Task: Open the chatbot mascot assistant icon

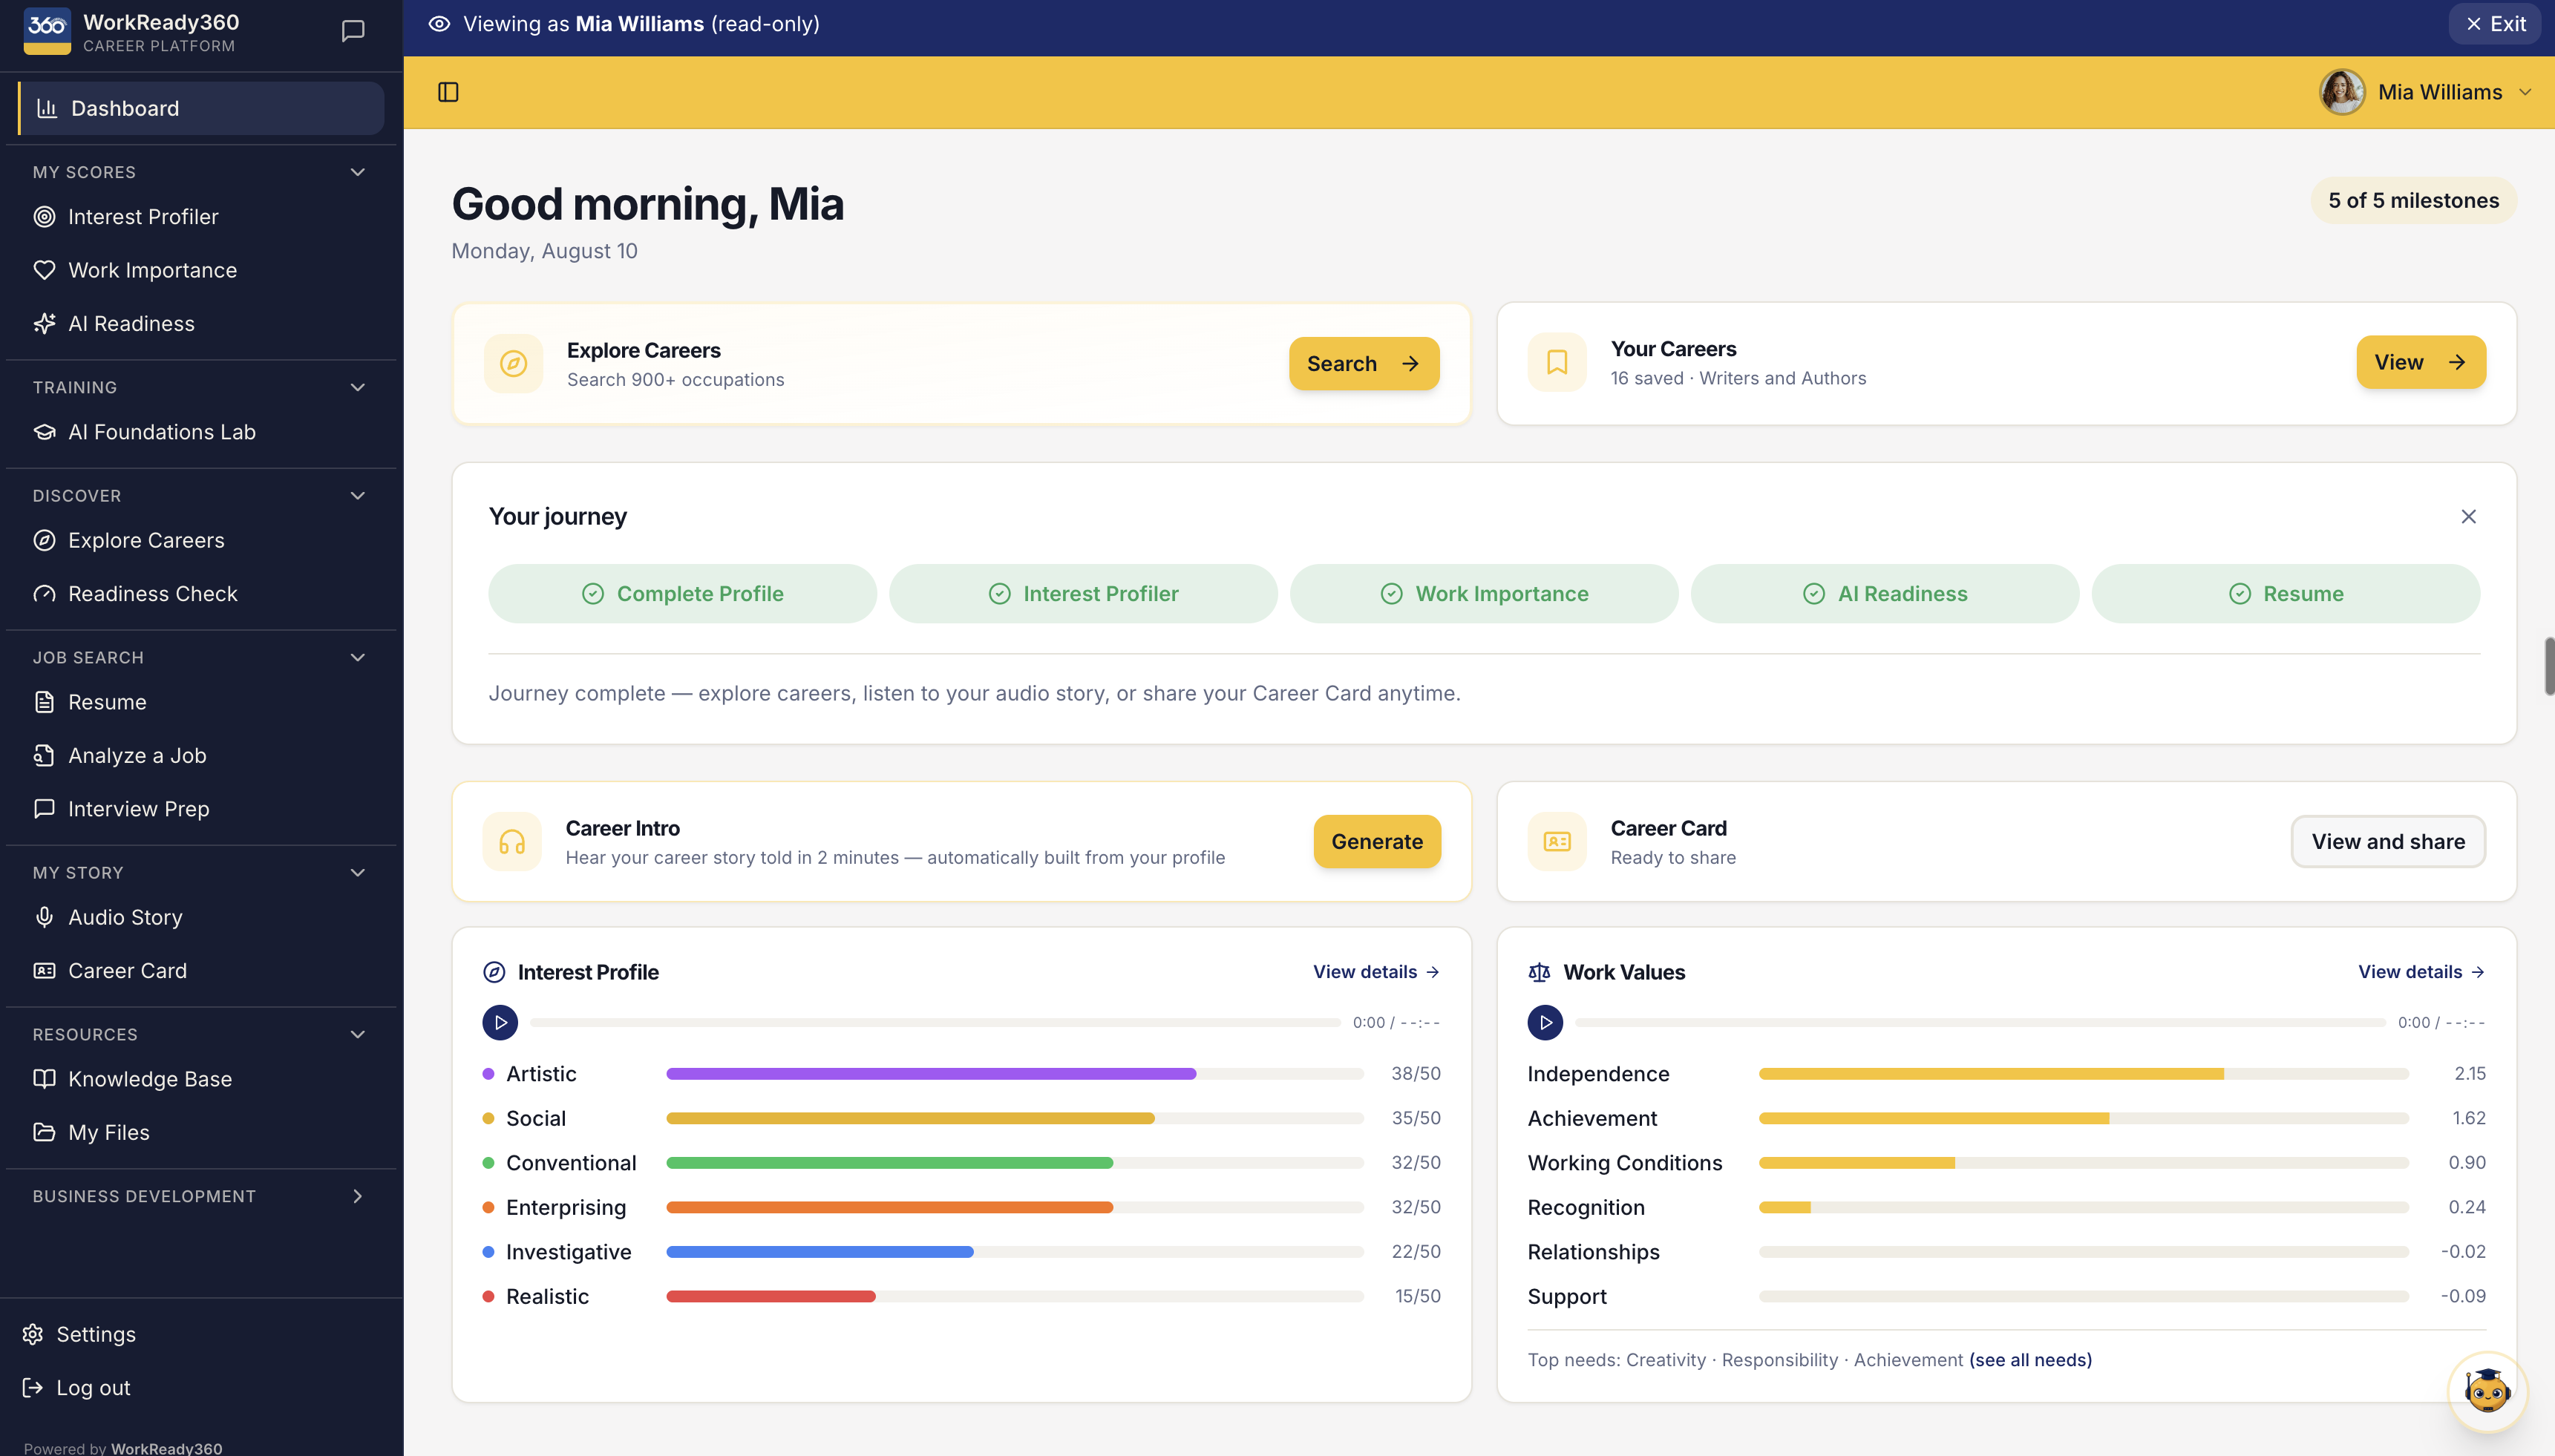Action: click(2487, 1391)
